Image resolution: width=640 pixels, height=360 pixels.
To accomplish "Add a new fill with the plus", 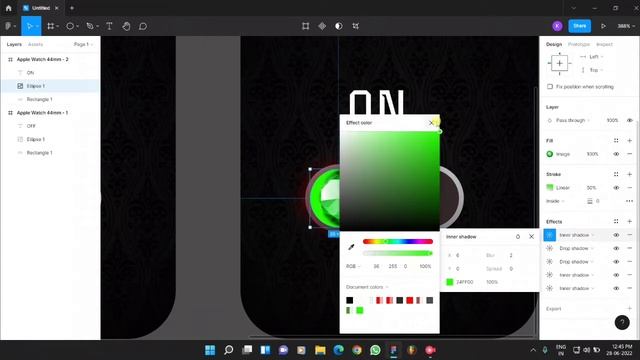I will coord(629,141).
